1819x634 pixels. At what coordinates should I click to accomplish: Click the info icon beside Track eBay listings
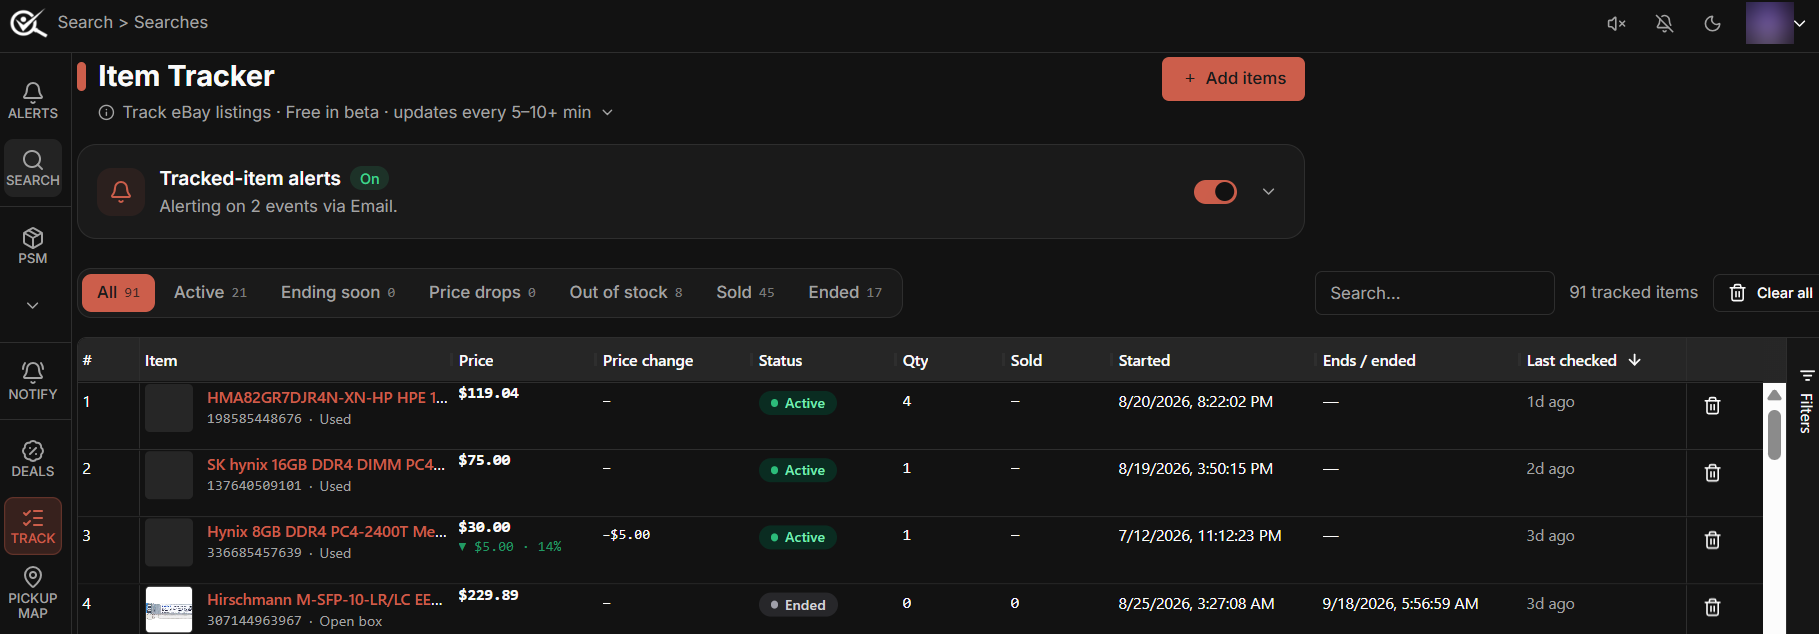pos(106,113)
